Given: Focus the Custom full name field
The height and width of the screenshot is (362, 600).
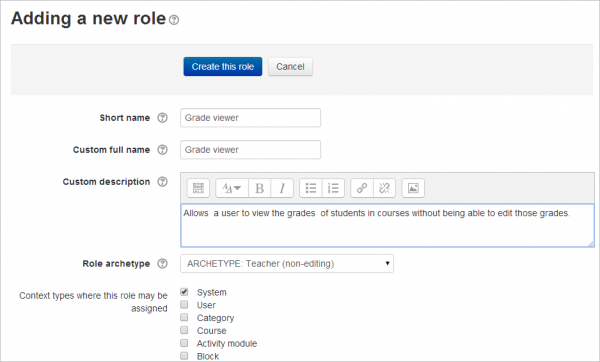Looking at the screenshot, I should (251, 150).
